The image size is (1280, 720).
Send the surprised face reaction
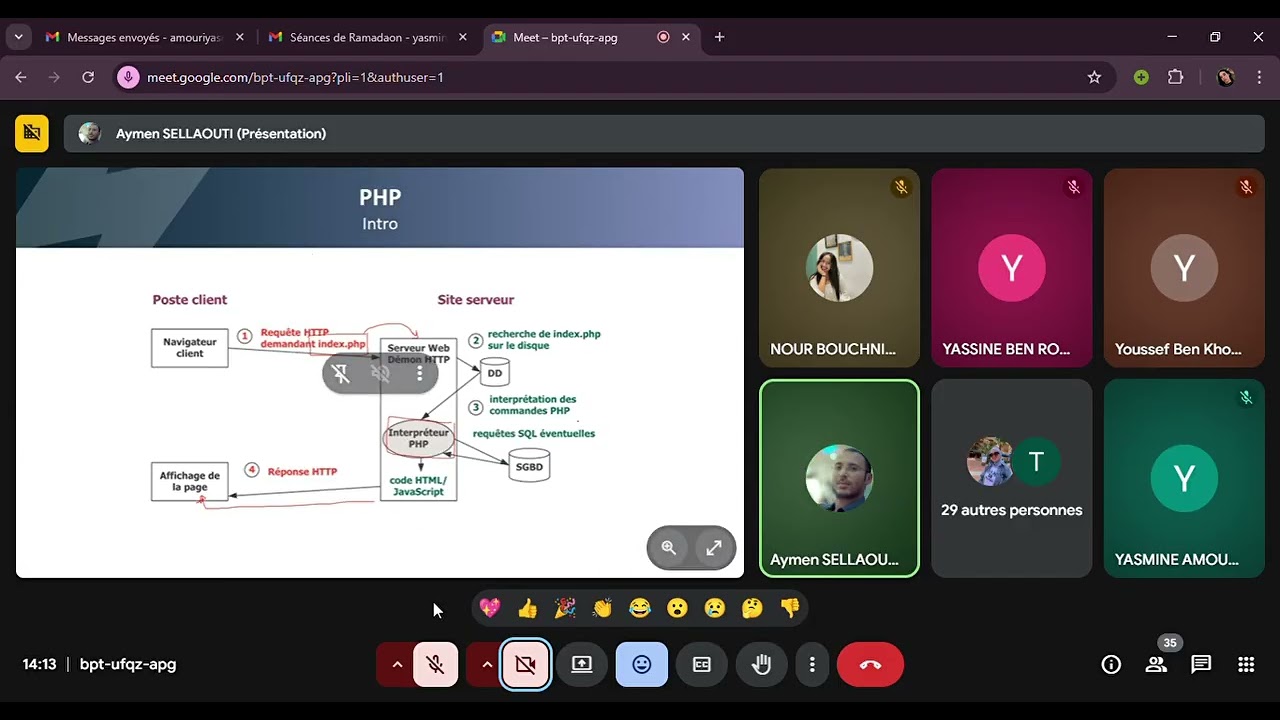click(x=677, y=608)
